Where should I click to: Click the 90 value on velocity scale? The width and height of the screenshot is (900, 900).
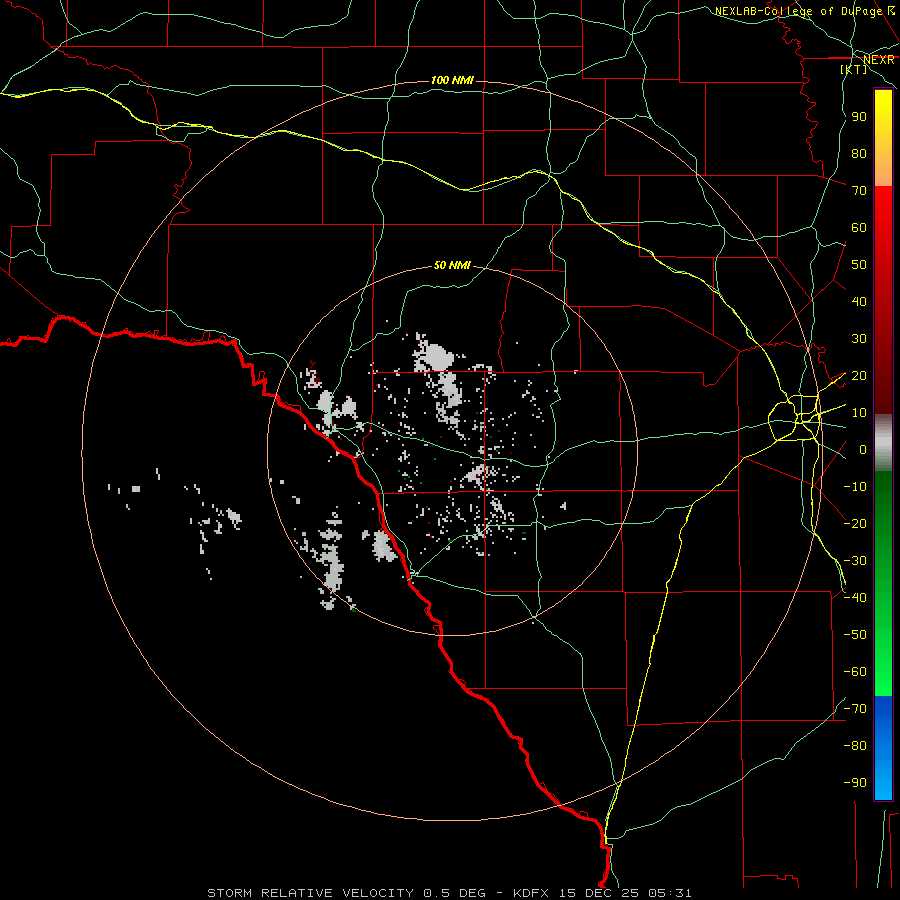(859, 117)
